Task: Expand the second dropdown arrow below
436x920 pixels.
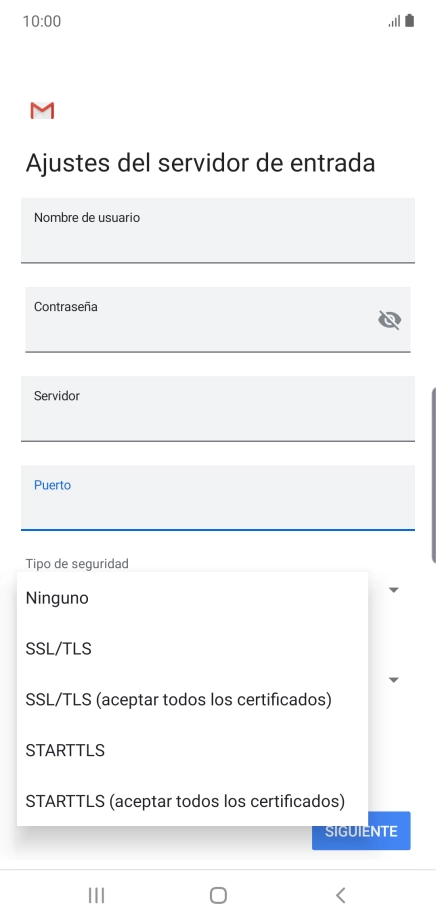Action: [x=394, y=679]
